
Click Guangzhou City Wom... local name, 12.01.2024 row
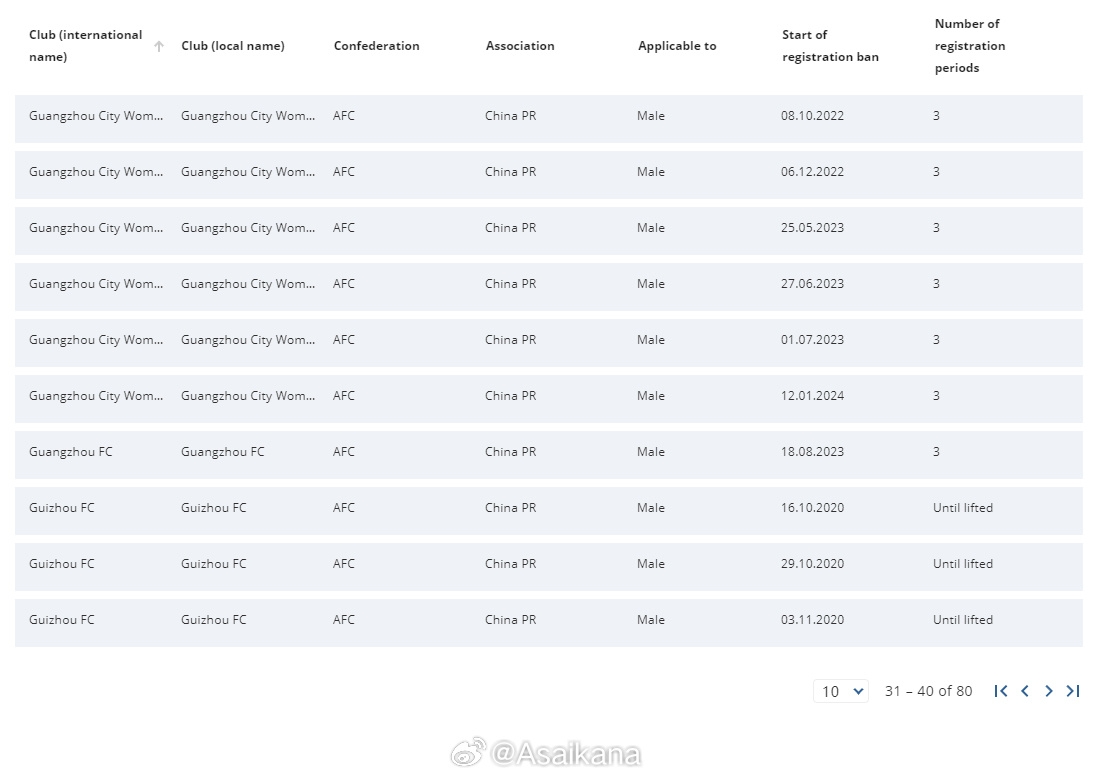(x=248, y=396)
